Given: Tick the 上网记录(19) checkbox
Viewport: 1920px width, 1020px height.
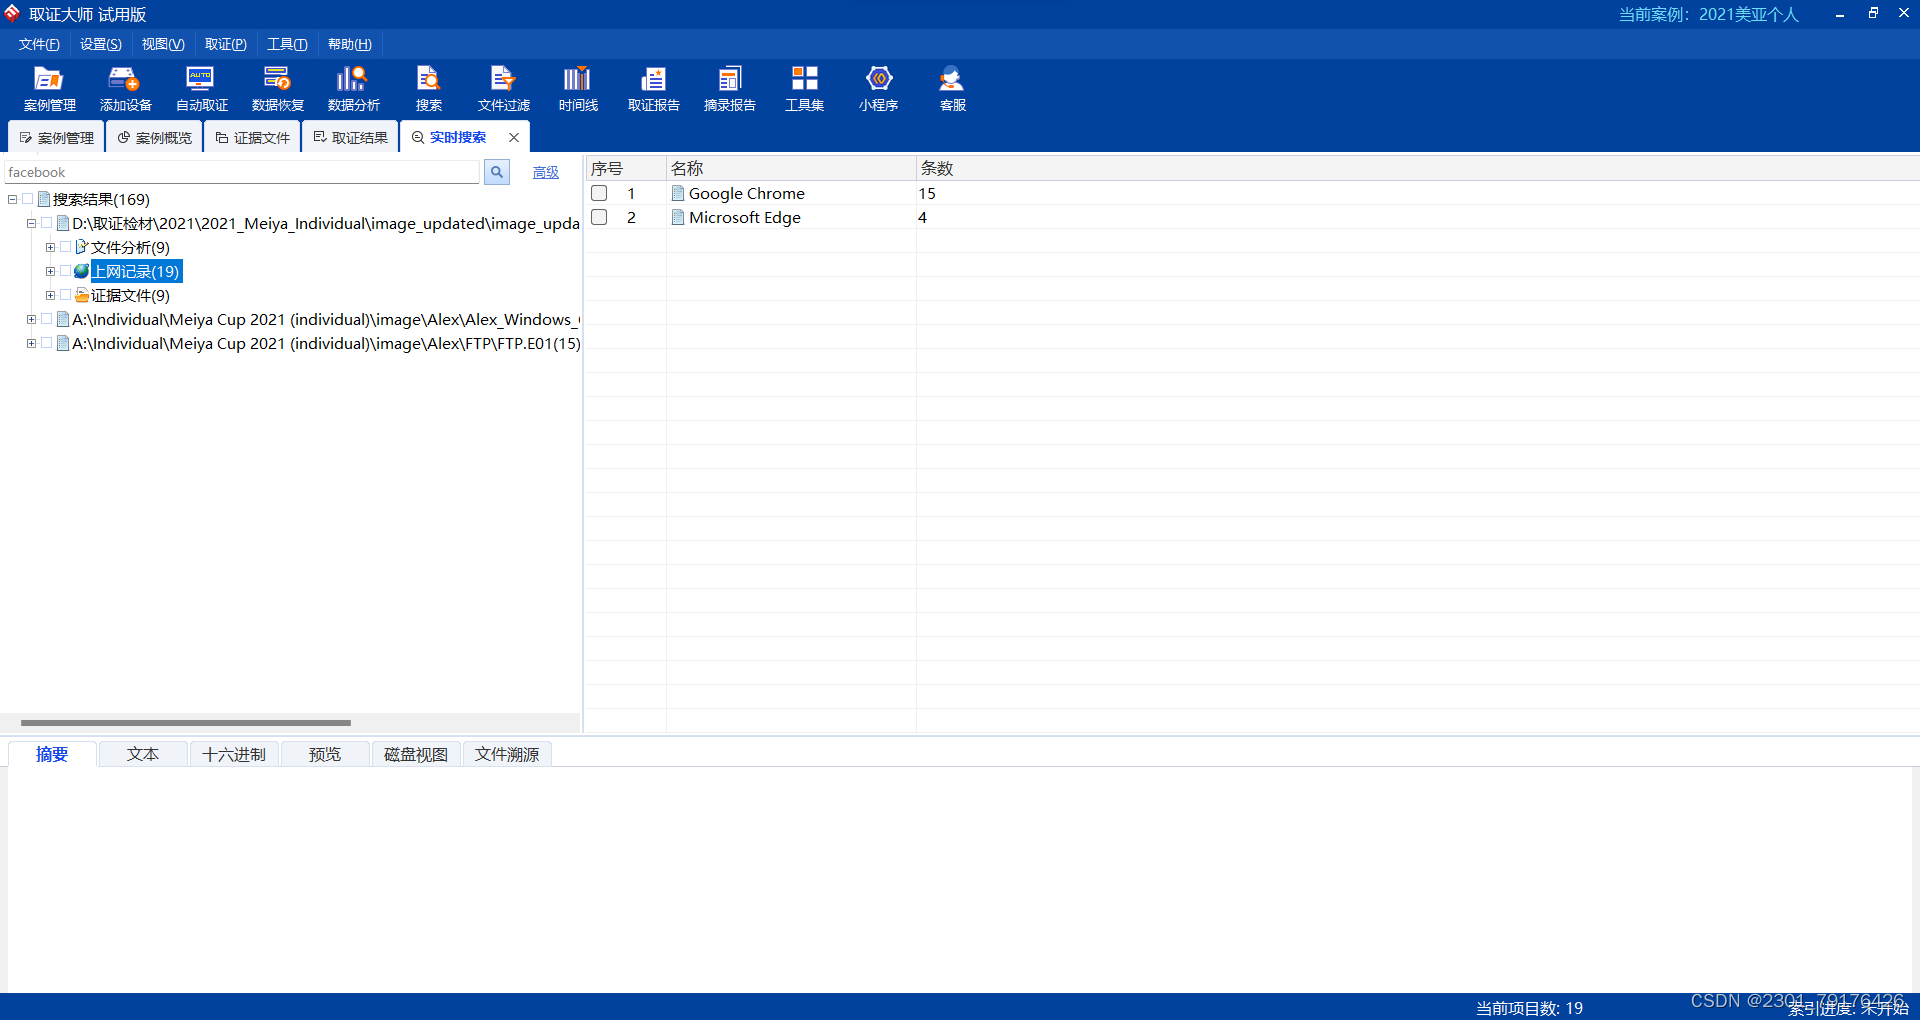Looking at the screenshot, I should tap(66, 271).
